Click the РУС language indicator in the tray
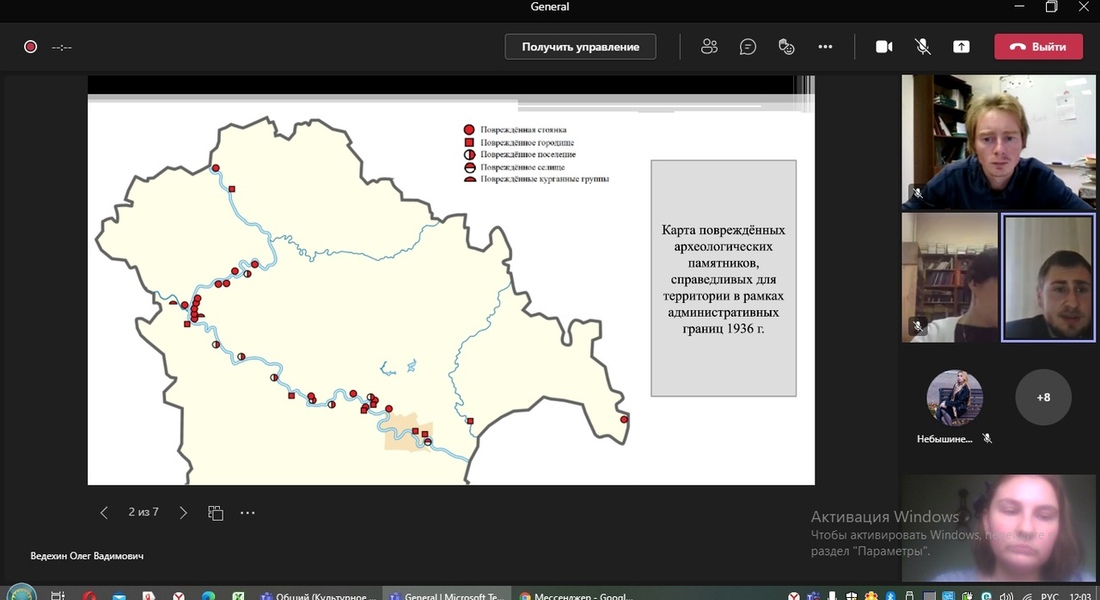 click(1049, 596)
